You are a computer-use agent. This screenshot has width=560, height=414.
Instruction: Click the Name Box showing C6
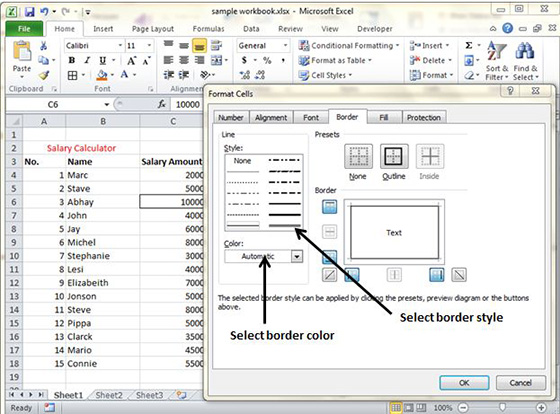click(x=53, y=104)
